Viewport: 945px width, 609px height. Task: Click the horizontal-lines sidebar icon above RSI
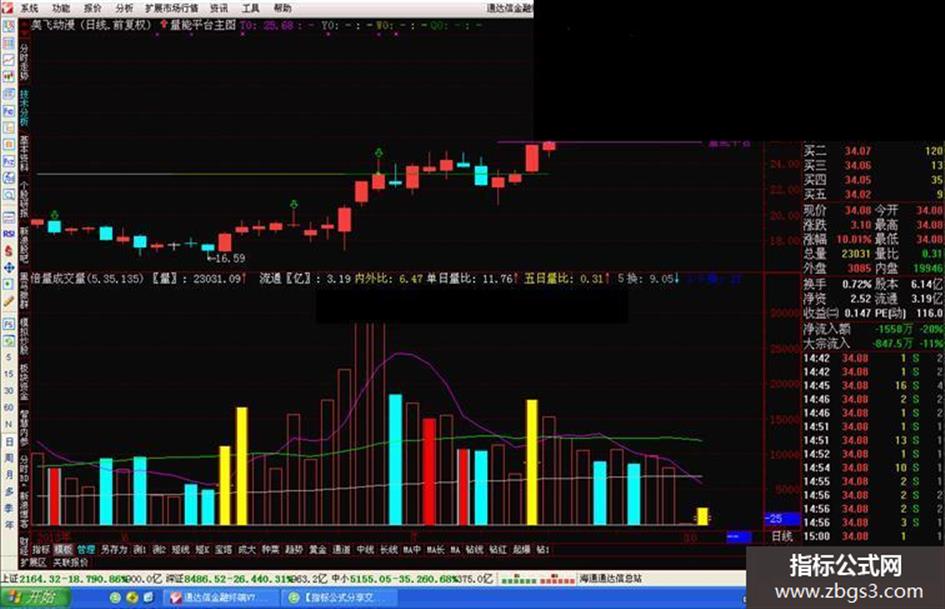[8, 216]
